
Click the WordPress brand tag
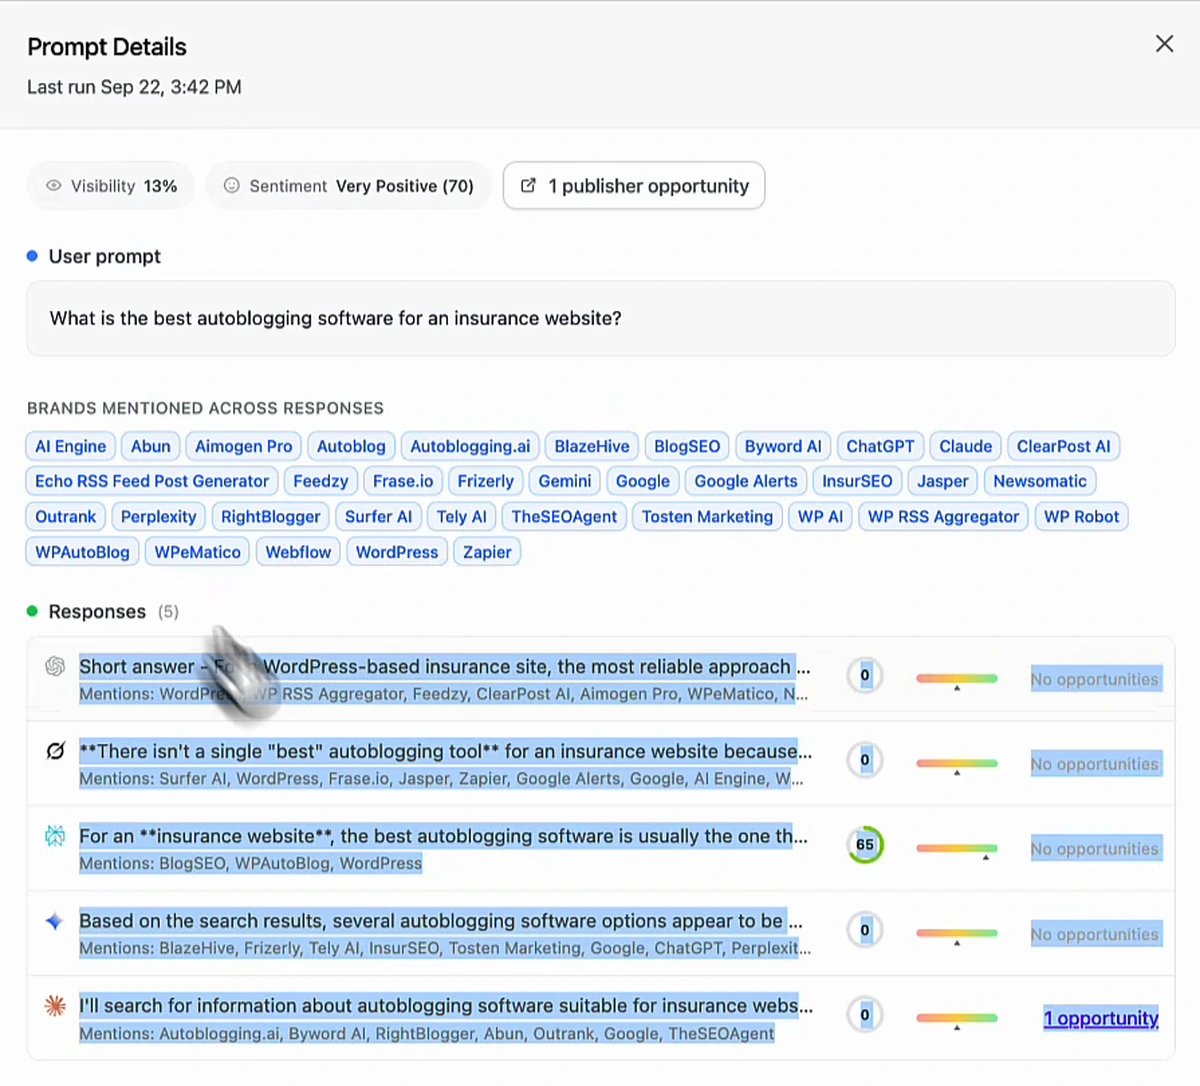click(397, 552)
